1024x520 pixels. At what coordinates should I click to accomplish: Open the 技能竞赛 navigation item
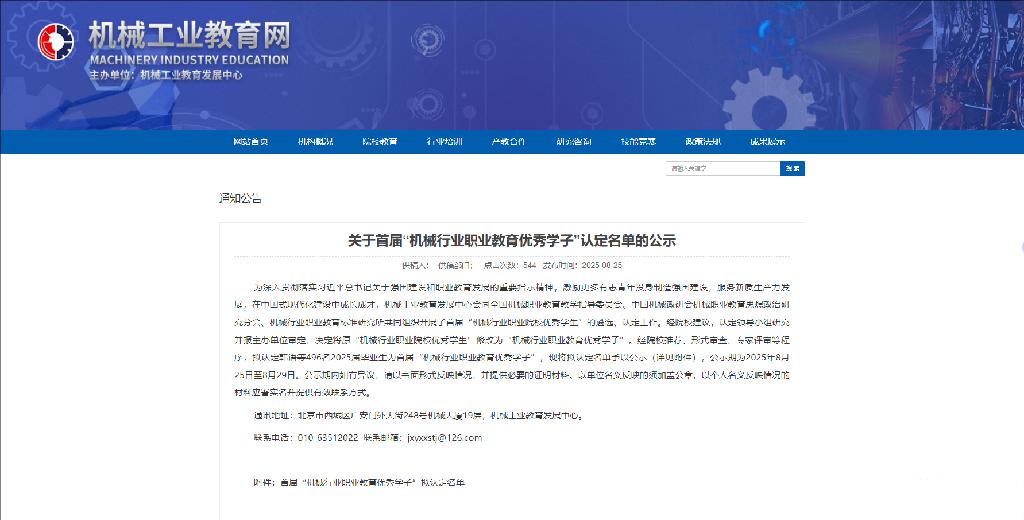click(x=638, y=142)
